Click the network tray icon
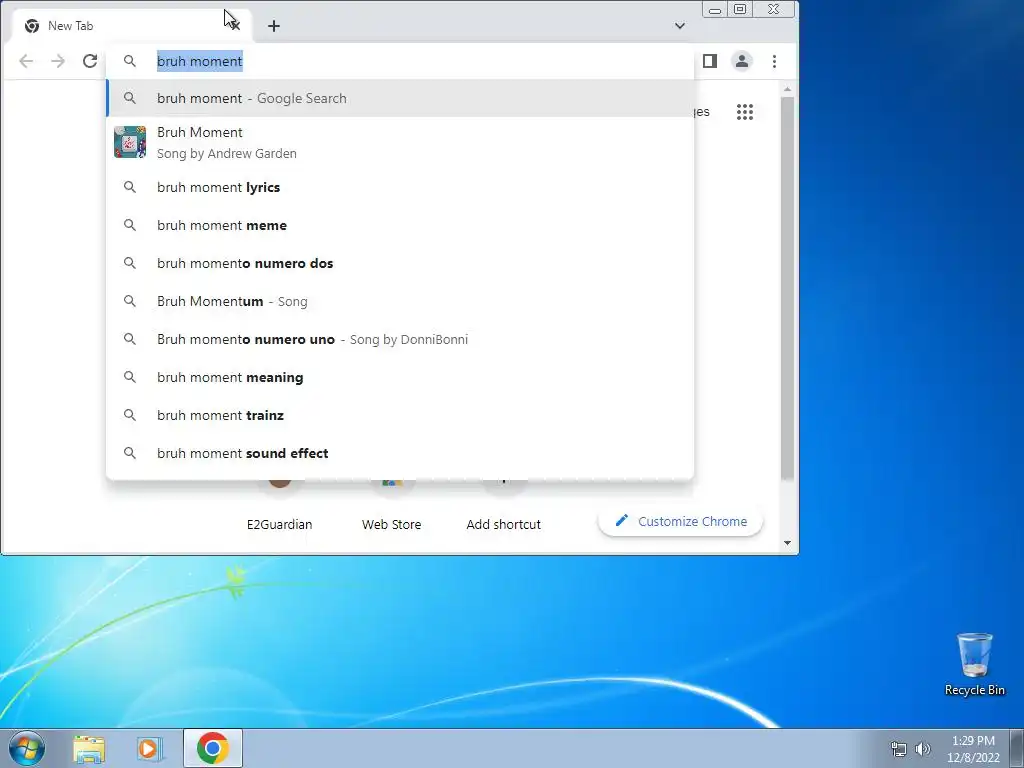The height and width of the screenshot is (768, 1024). 899,749
